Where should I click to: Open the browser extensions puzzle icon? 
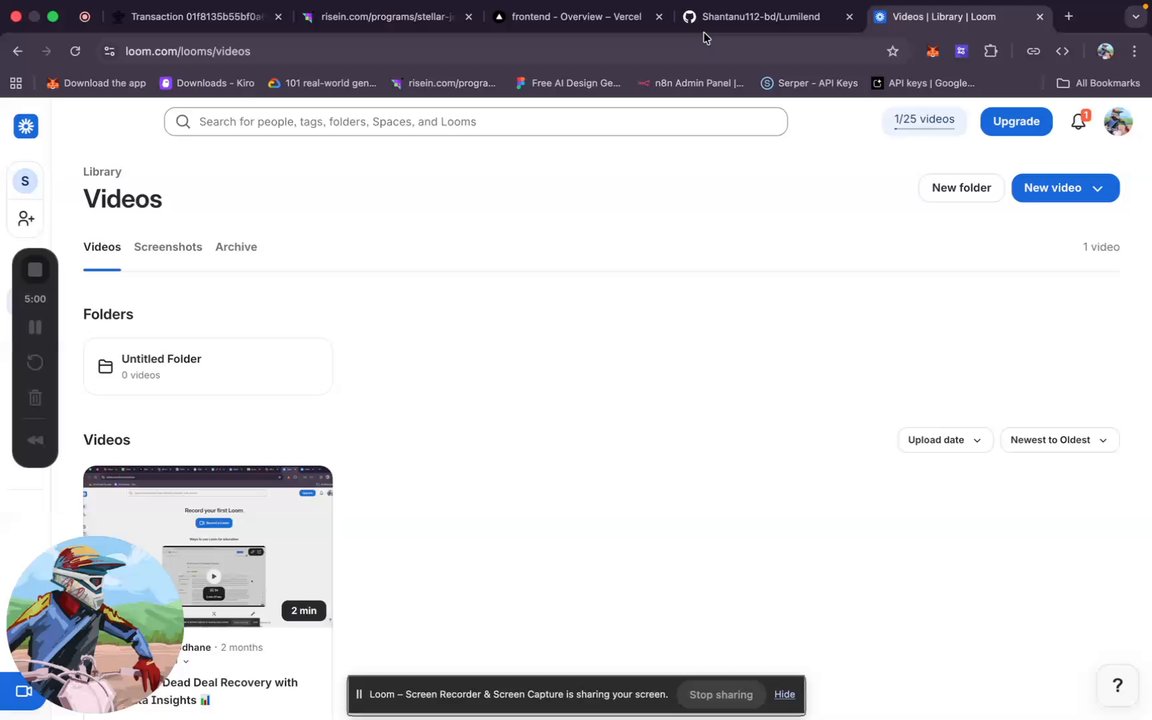click(x=991, y=51)
